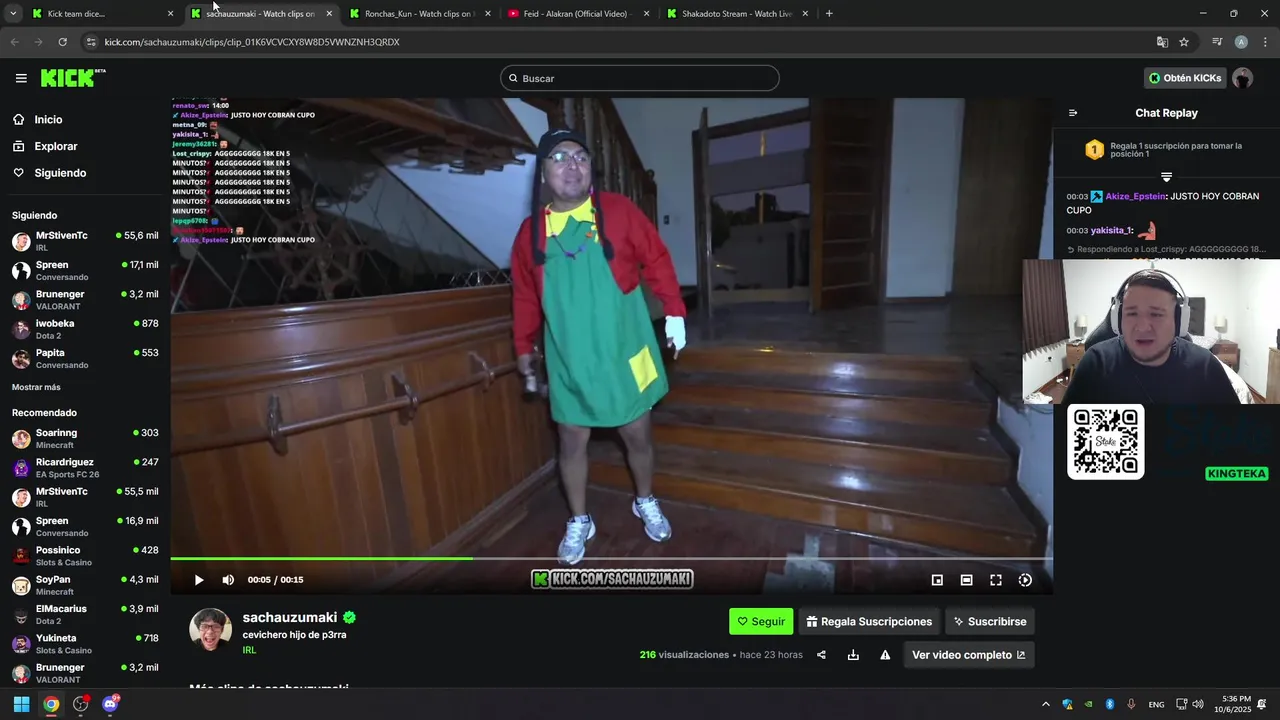Open Ricardriguez recommended channel
Viewport: 1280px width, 720px height.
click(x=85, y=467)
